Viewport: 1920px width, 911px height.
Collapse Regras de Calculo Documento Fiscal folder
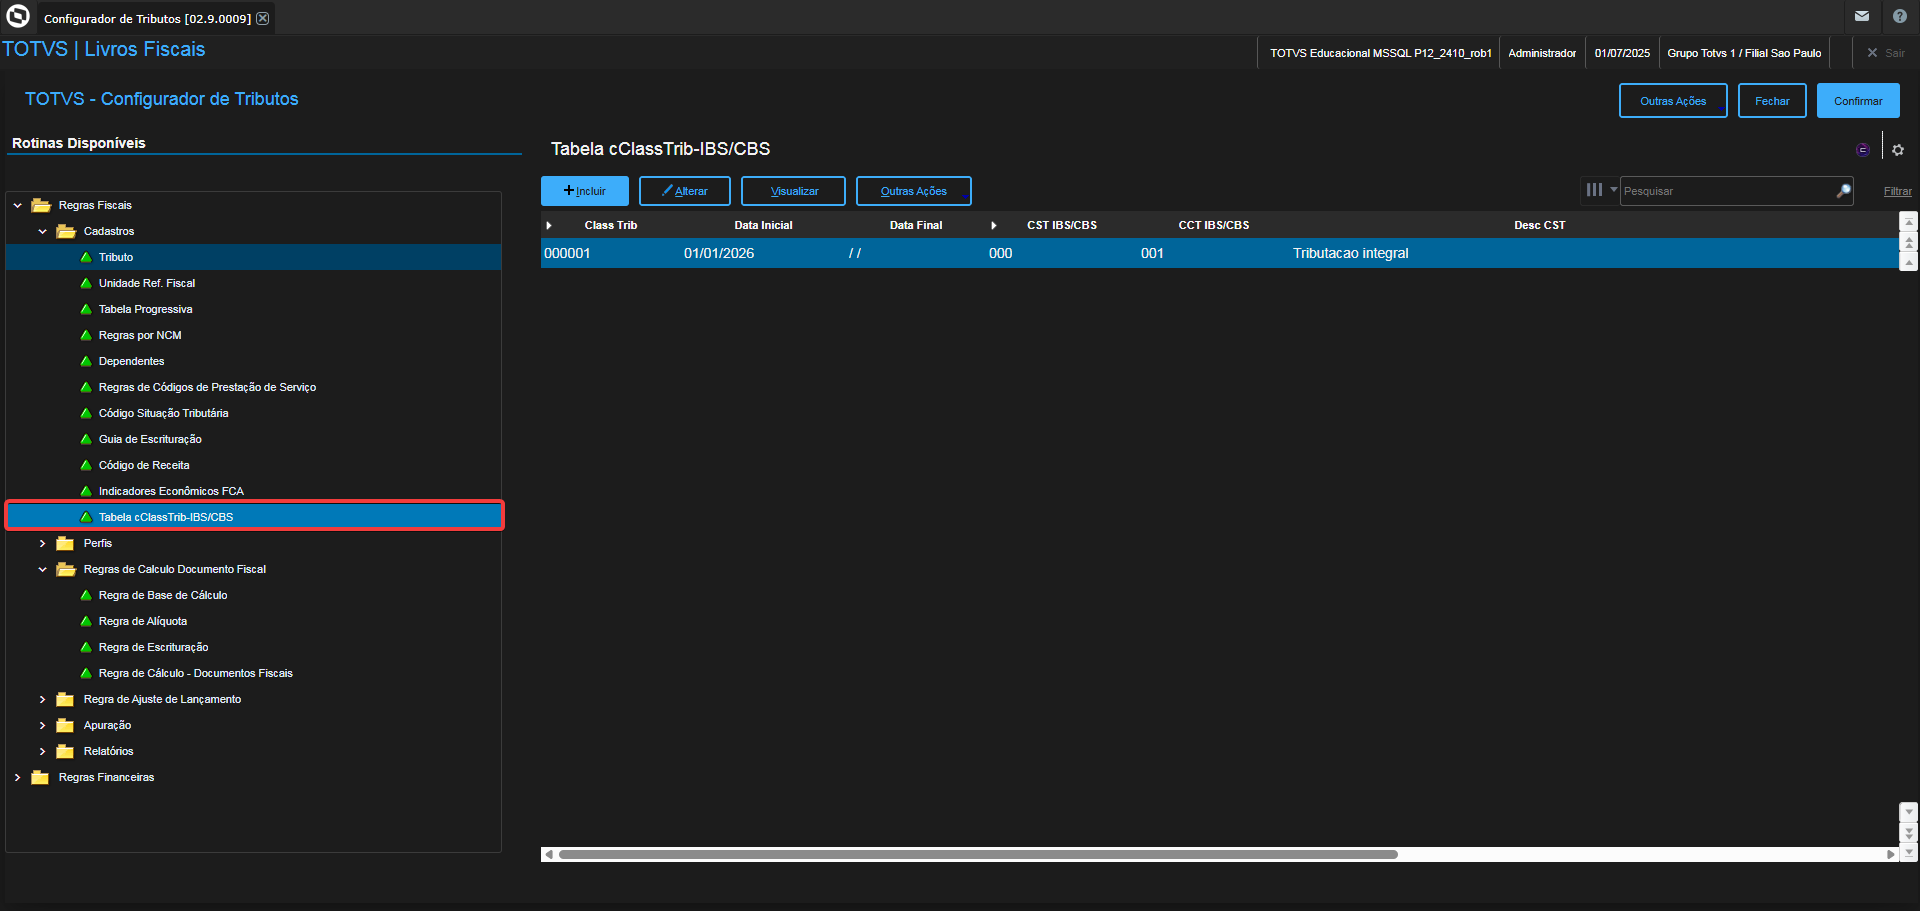pos(42,569)
